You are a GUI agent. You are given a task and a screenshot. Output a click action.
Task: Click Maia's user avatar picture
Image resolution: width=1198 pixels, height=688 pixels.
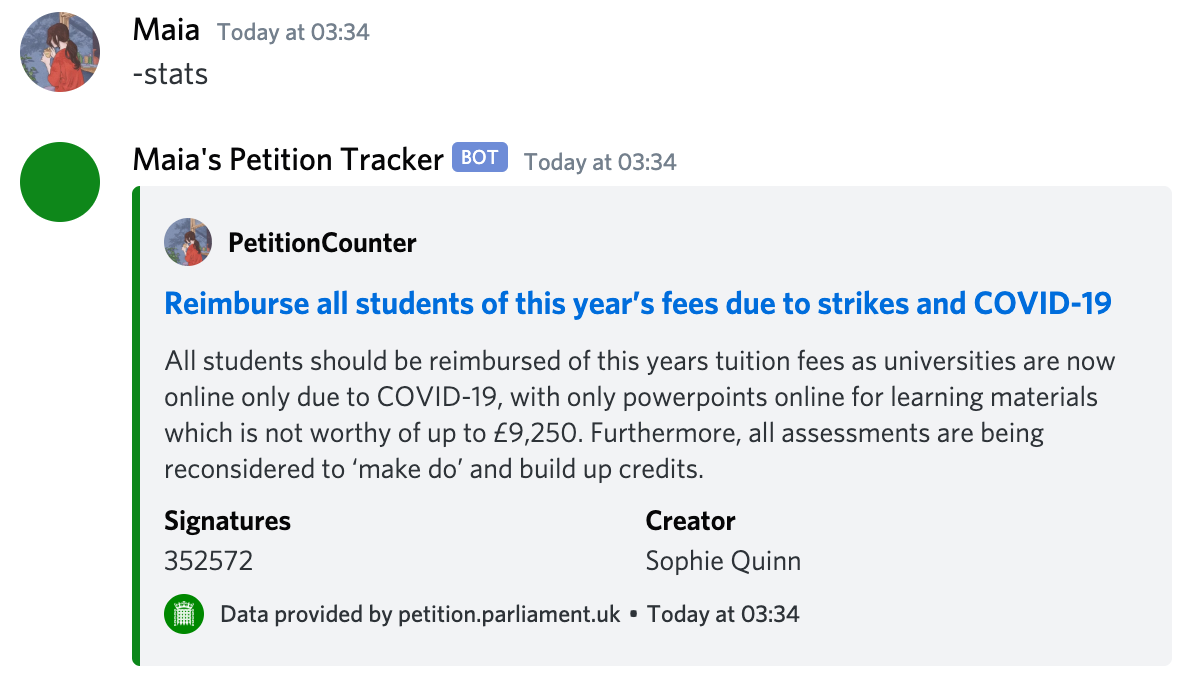pos(60,52)
